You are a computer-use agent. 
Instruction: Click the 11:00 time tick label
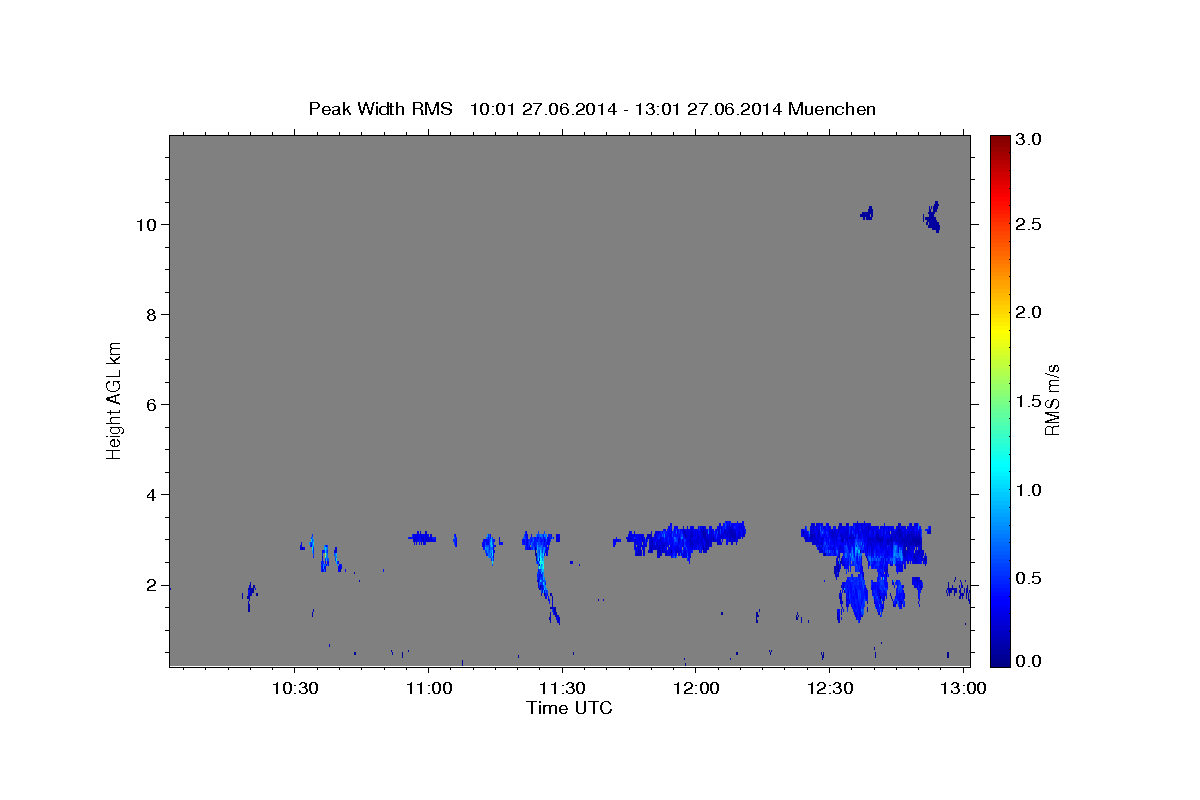click(x=428, y=689)
